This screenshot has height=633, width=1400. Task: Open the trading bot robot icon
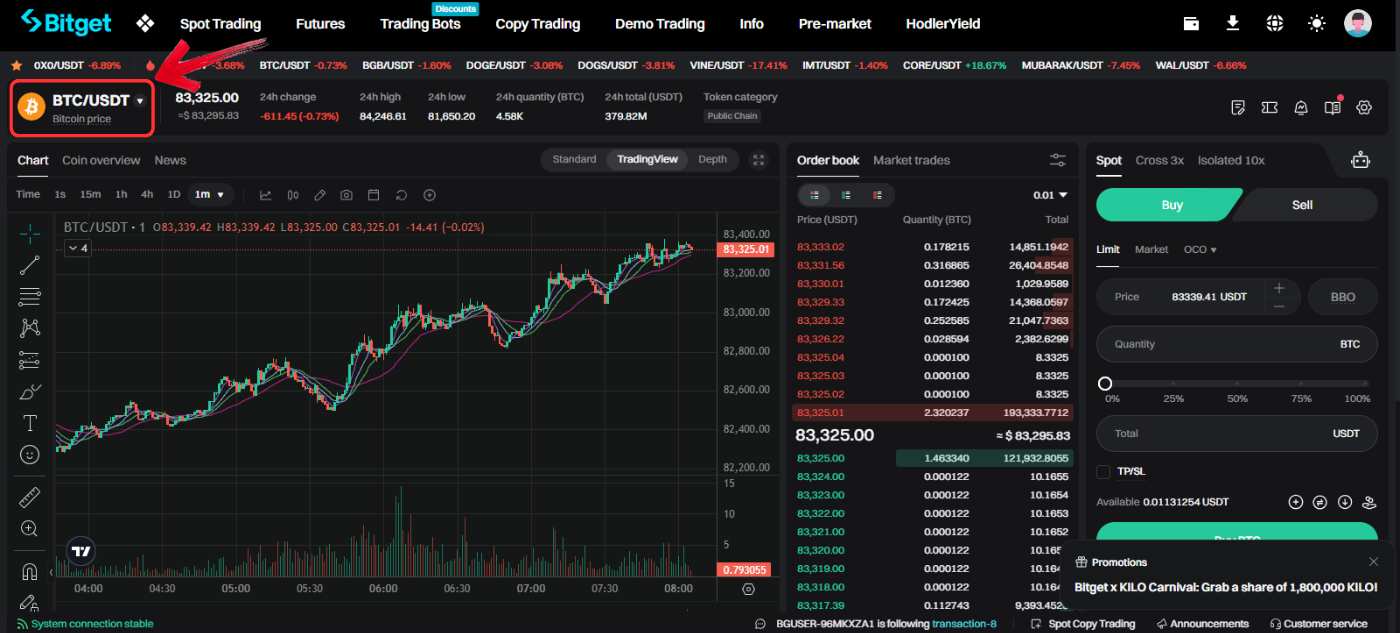point(1359,160)
